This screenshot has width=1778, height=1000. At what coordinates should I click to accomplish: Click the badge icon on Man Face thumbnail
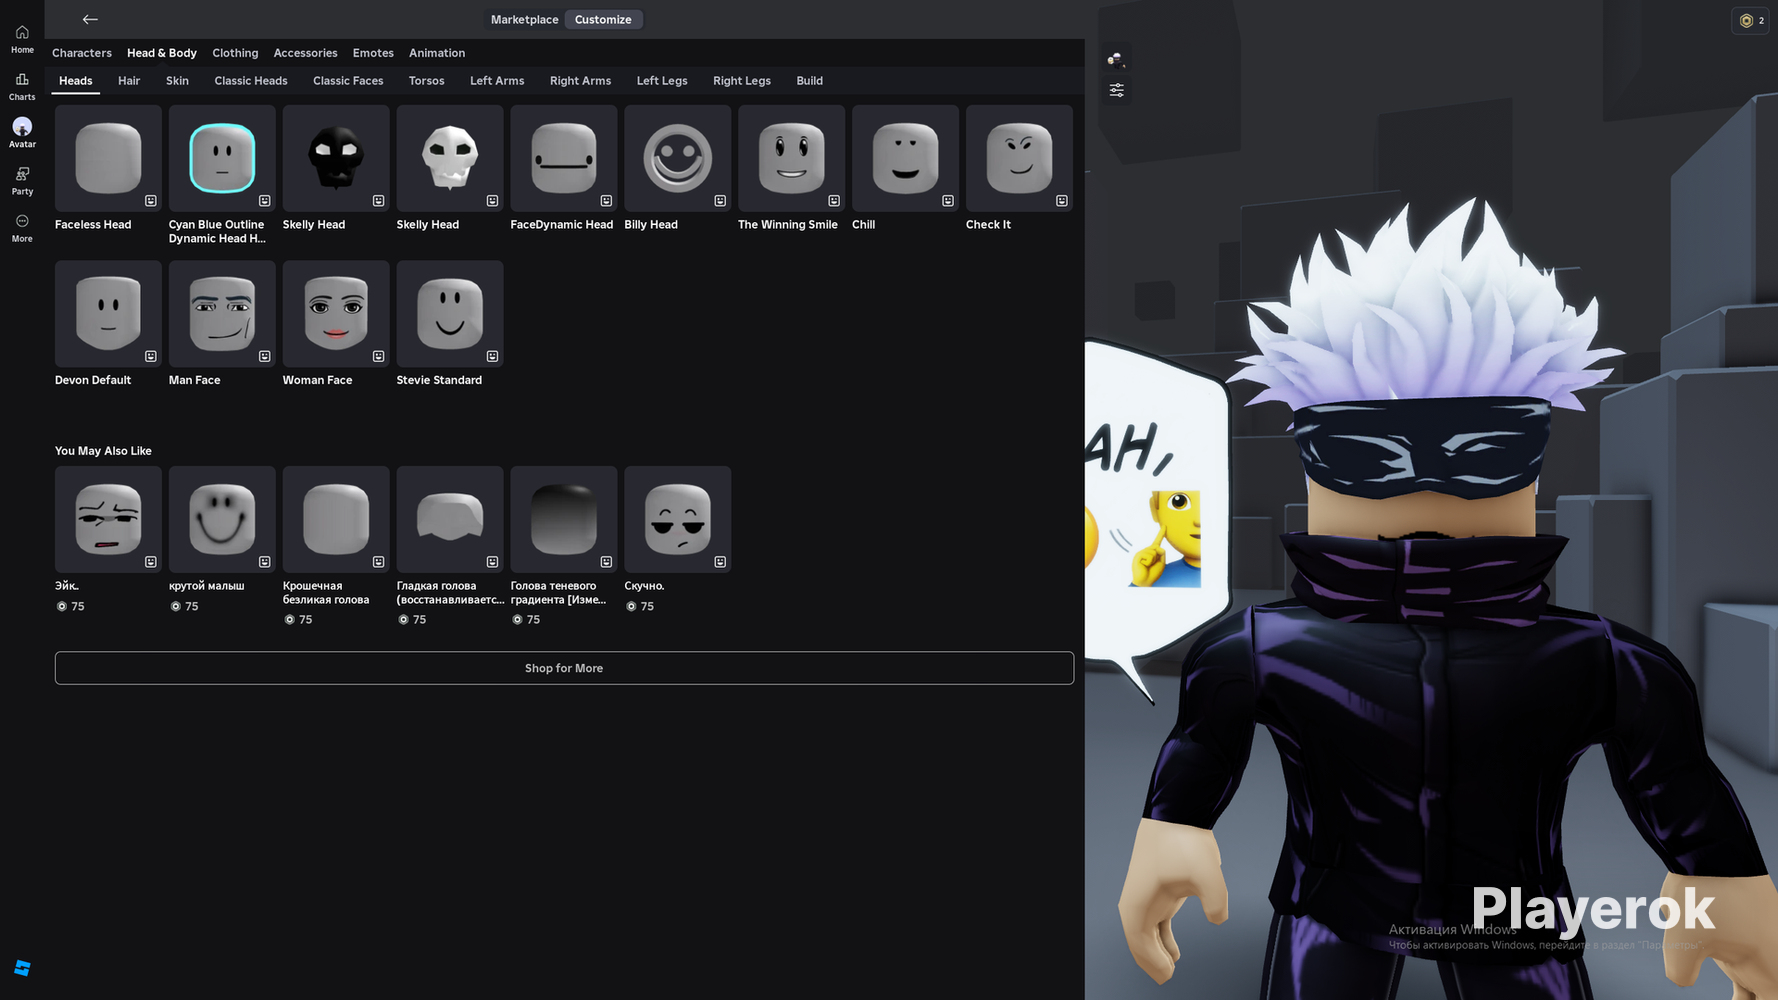[265, 356]
